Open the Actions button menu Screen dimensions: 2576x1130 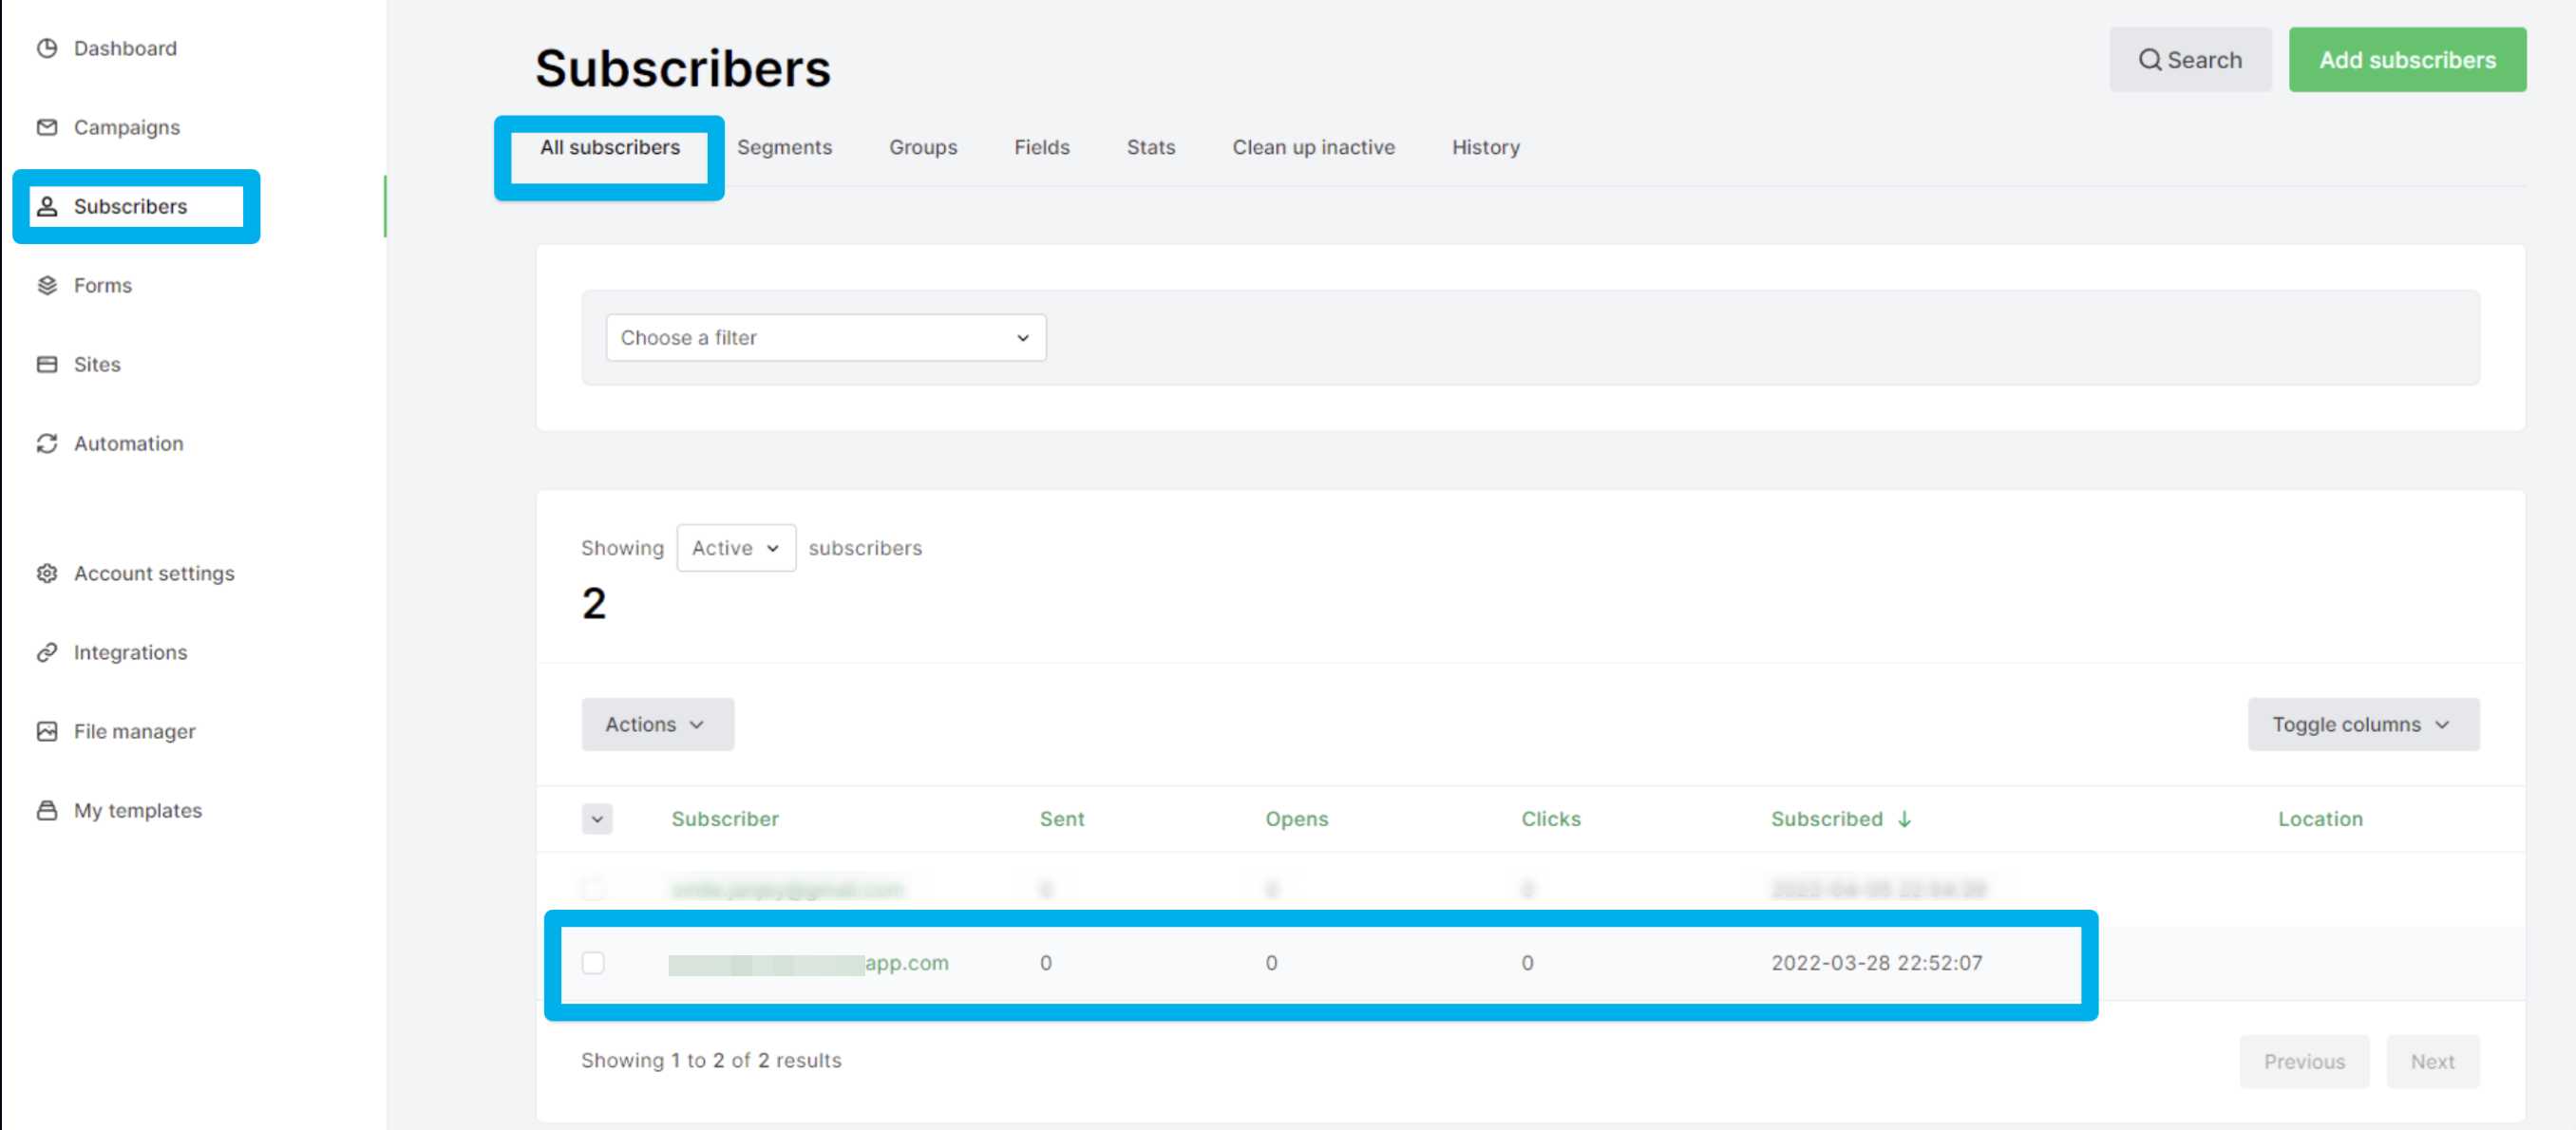pos(657,724)
